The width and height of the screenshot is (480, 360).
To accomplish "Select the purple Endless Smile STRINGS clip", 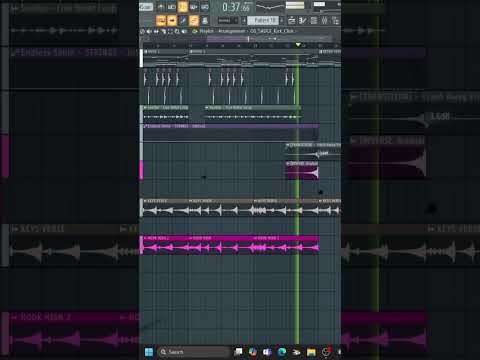I will coord(231,133).
